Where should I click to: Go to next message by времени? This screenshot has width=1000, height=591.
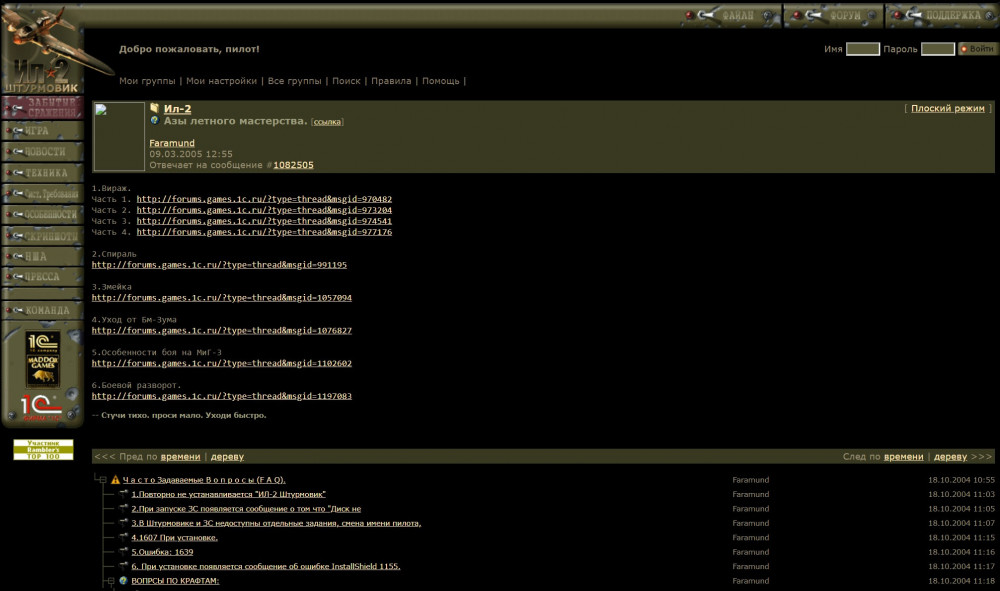(x=904, y=456)
